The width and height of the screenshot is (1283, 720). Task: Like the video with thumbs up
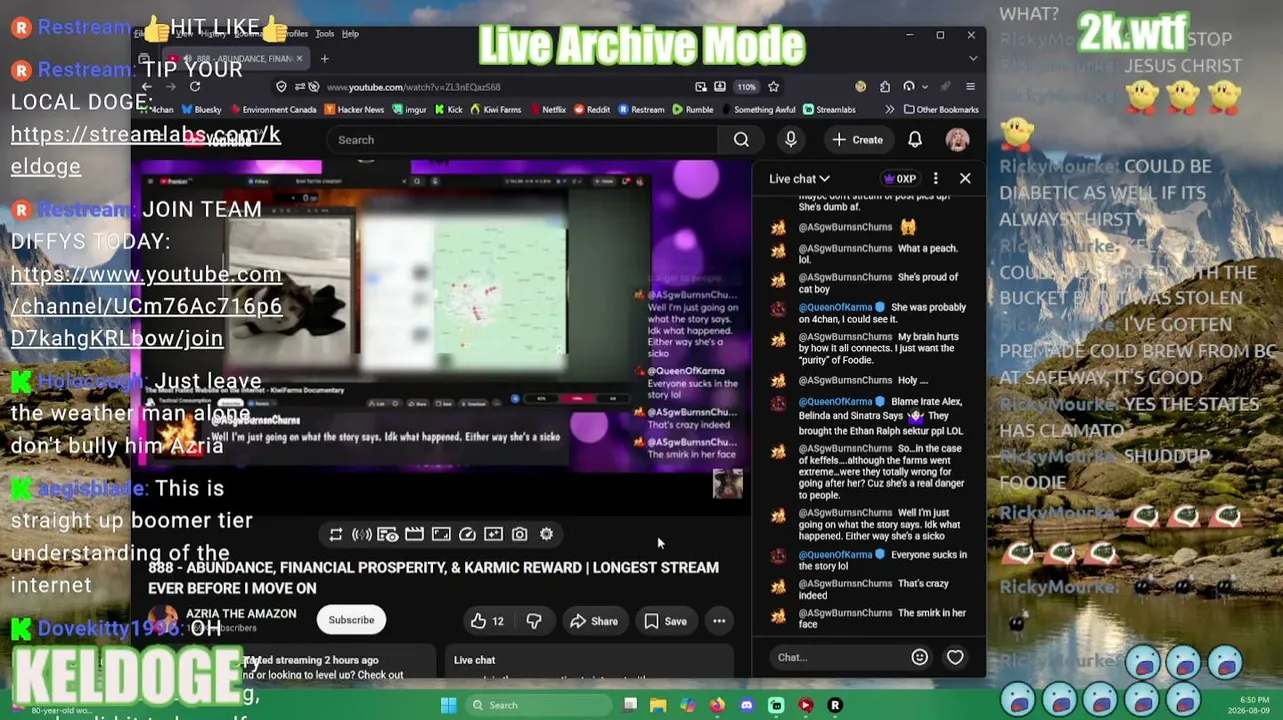[487, 621]
